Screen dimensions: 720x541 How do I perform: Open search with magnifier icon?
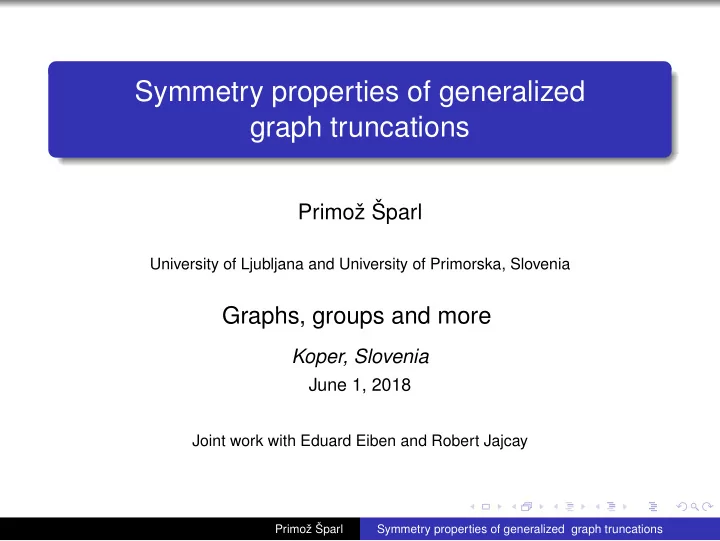(695, 507)
